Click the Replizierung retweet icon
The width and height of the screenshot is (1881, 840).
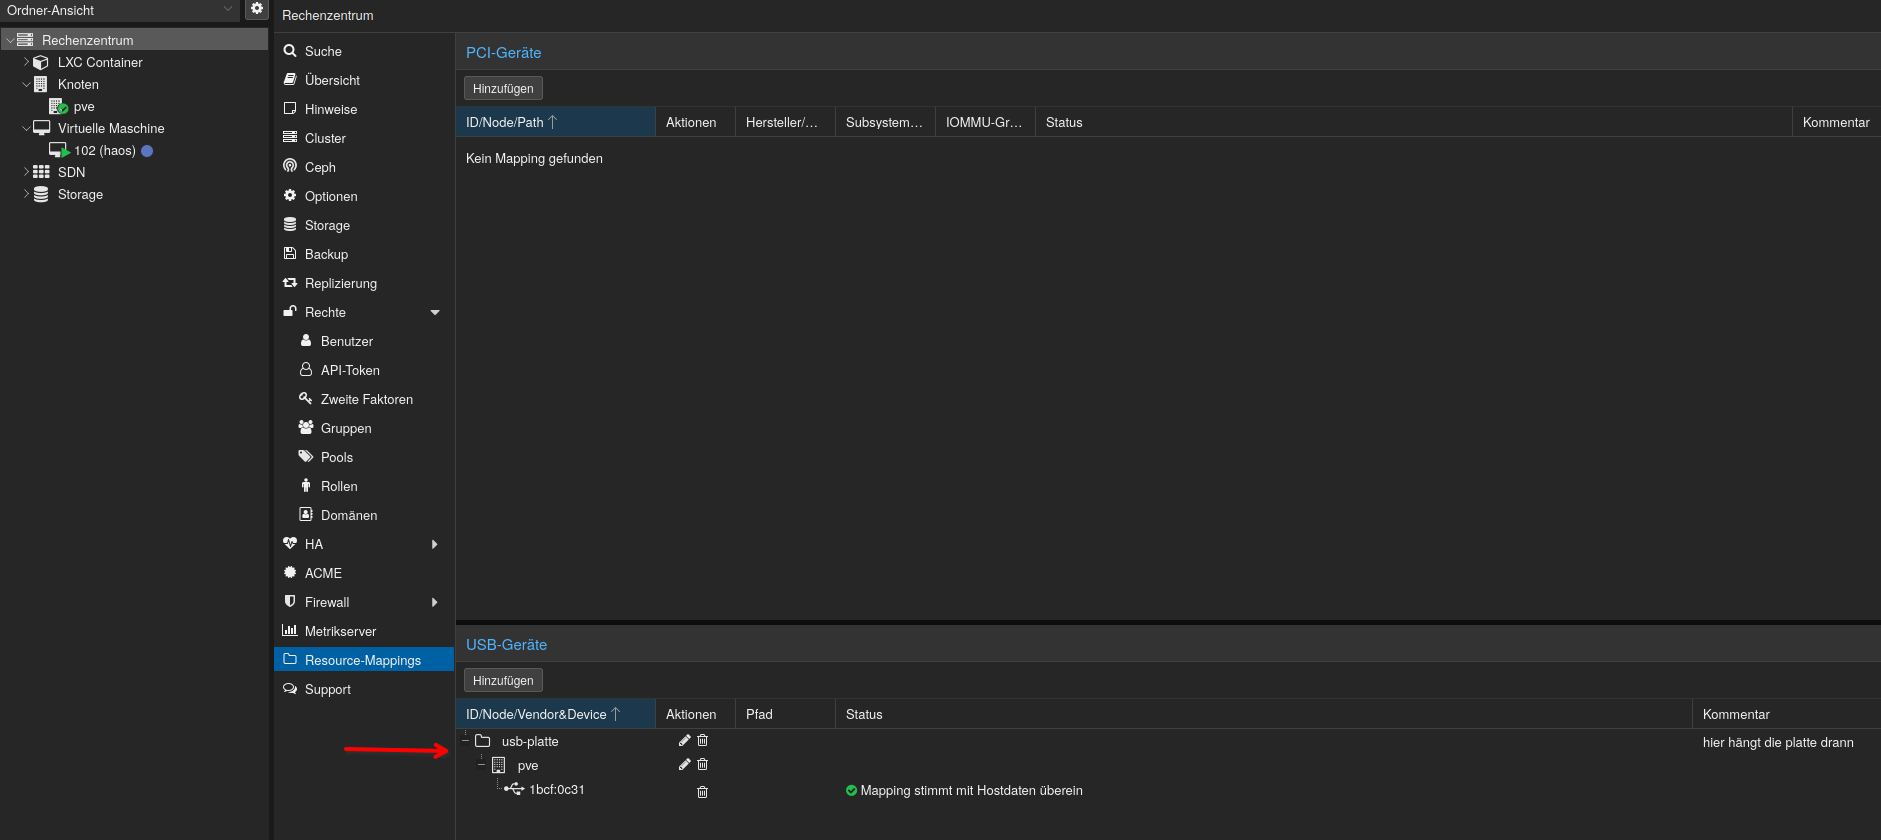point(290,283)
